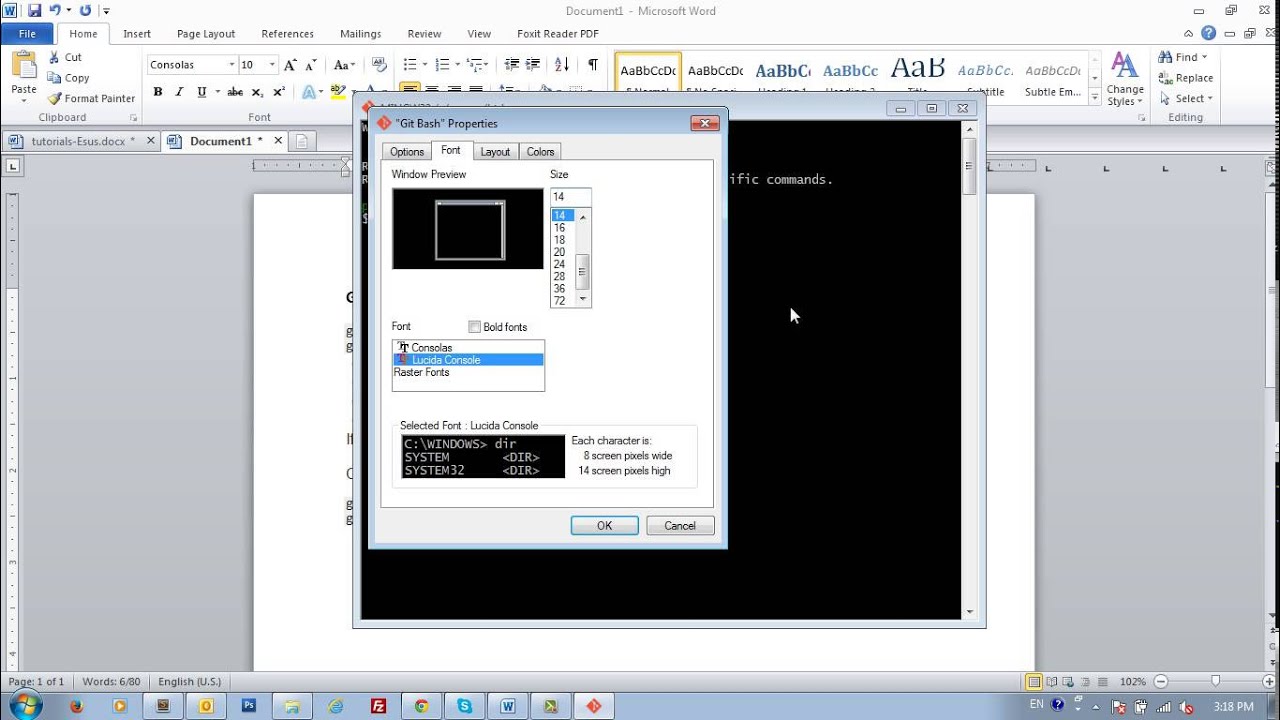Click Clear Formatting icon in Word ribbon
This screenshot has width=1280, height=720.
coord(380,65)
